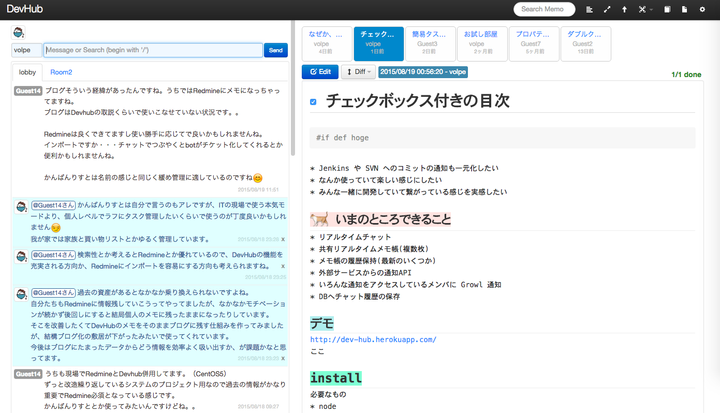Open the 'なぜか、...' memo tab

(327, 44)
